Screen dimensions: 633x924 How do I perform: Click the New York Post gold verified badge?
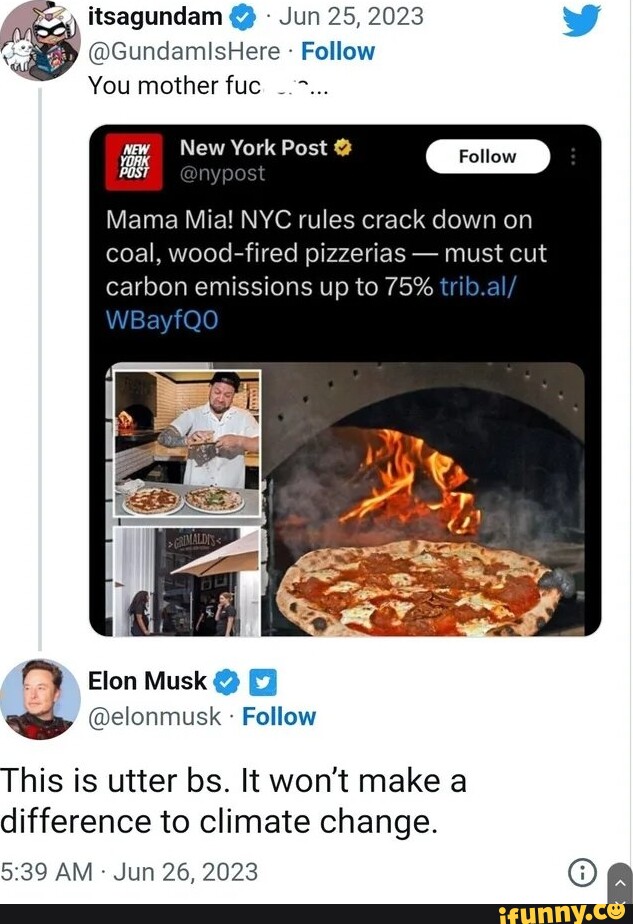[x=342, y=148]
